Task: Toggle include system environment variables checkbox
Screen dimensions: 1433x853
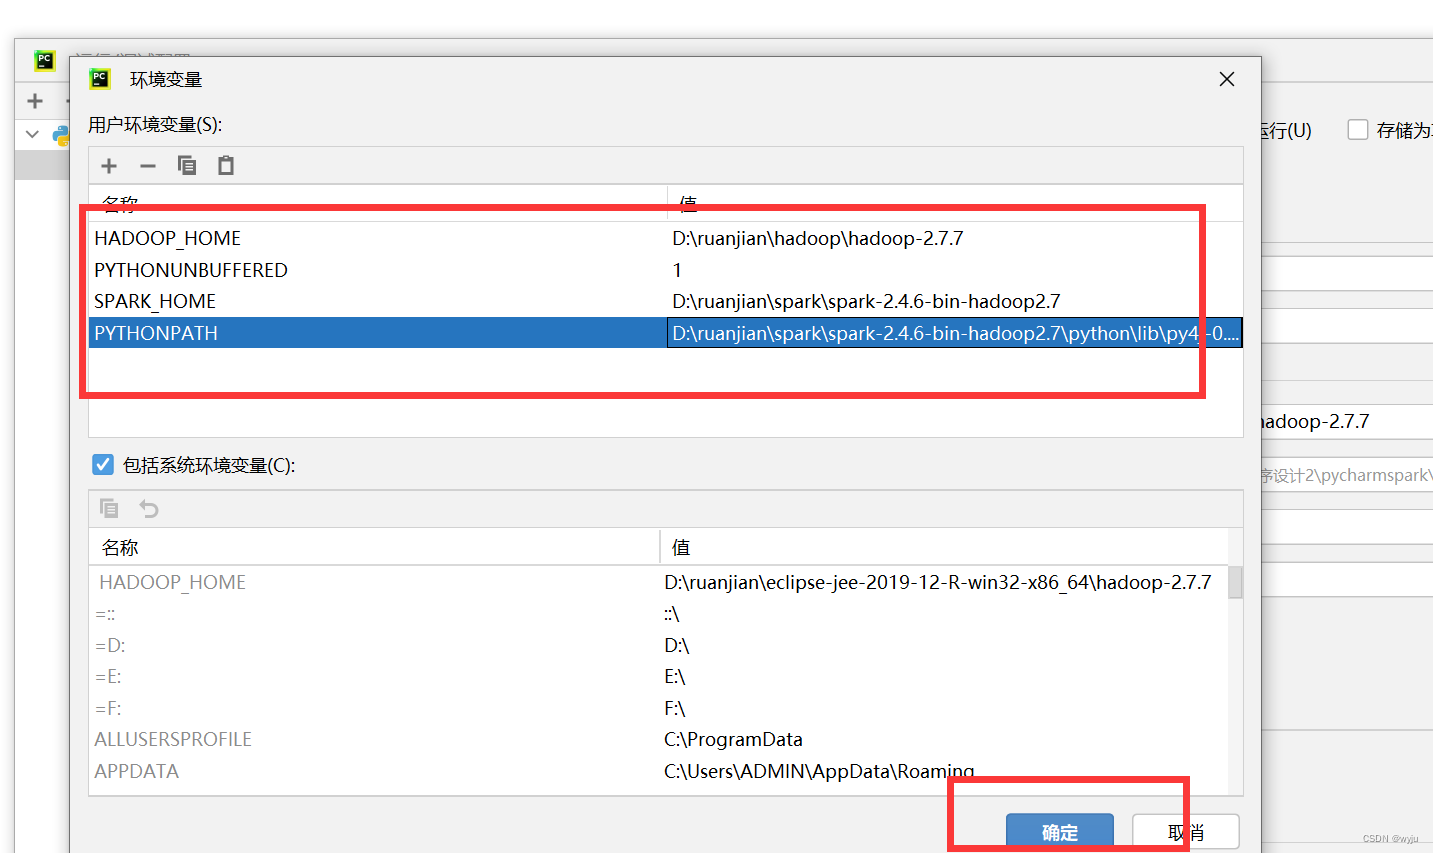Action: click(x=102, y=464)
